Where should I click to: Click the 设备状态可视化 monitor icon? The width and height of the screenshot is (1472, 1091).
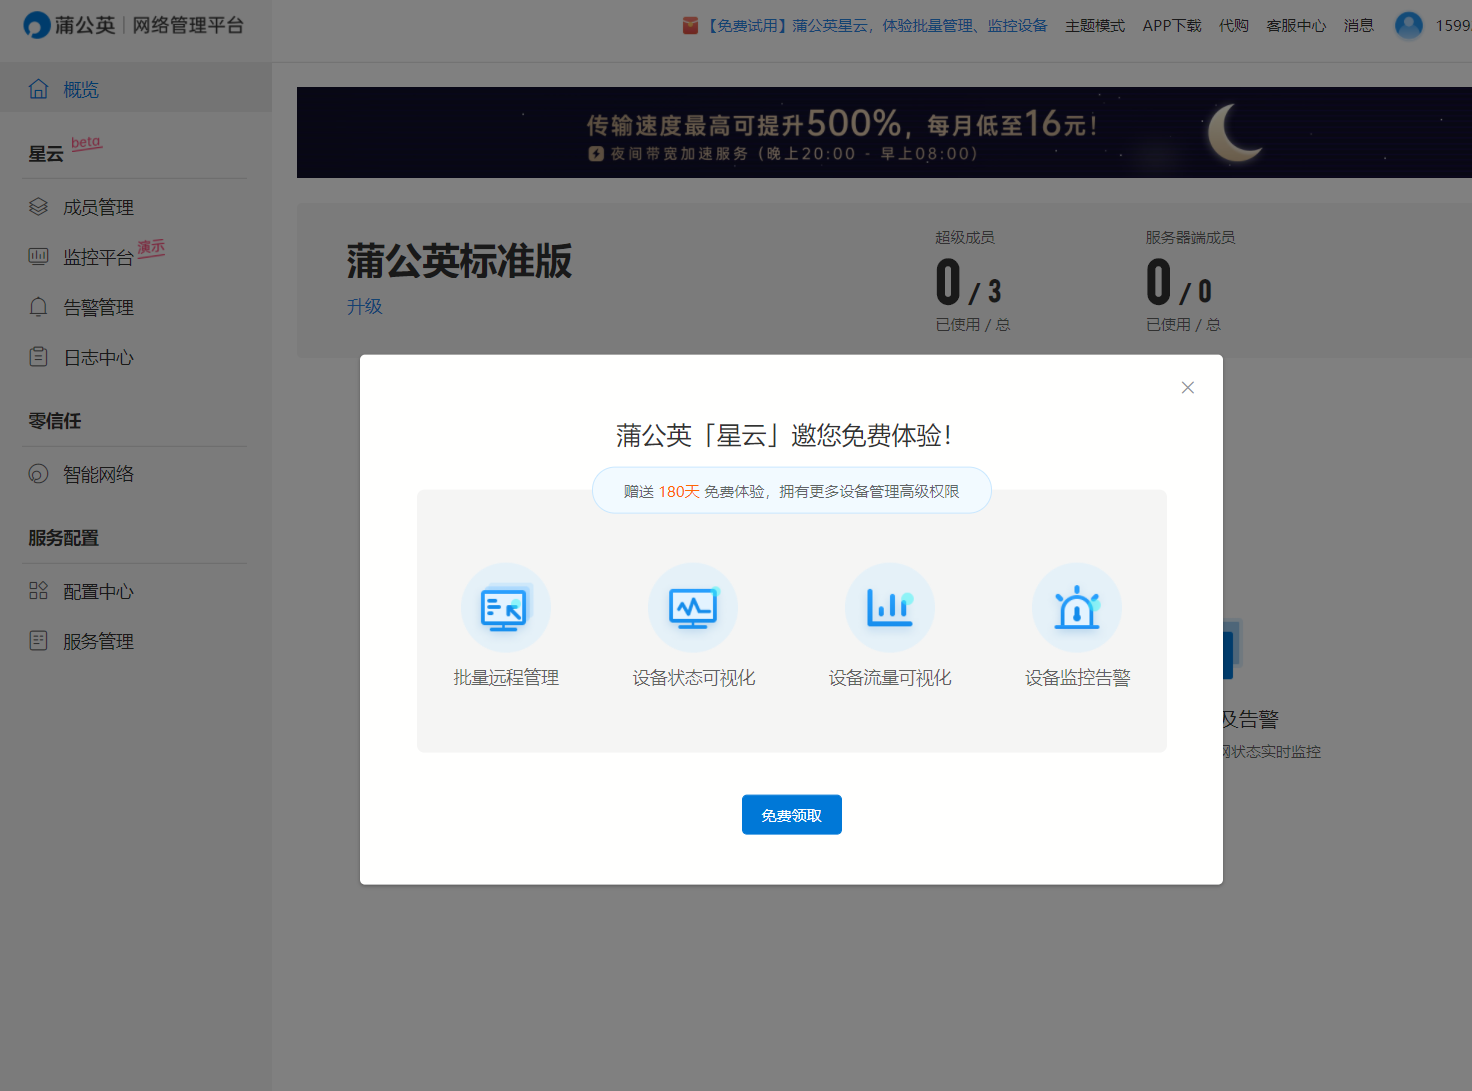[x=693, y=608]
